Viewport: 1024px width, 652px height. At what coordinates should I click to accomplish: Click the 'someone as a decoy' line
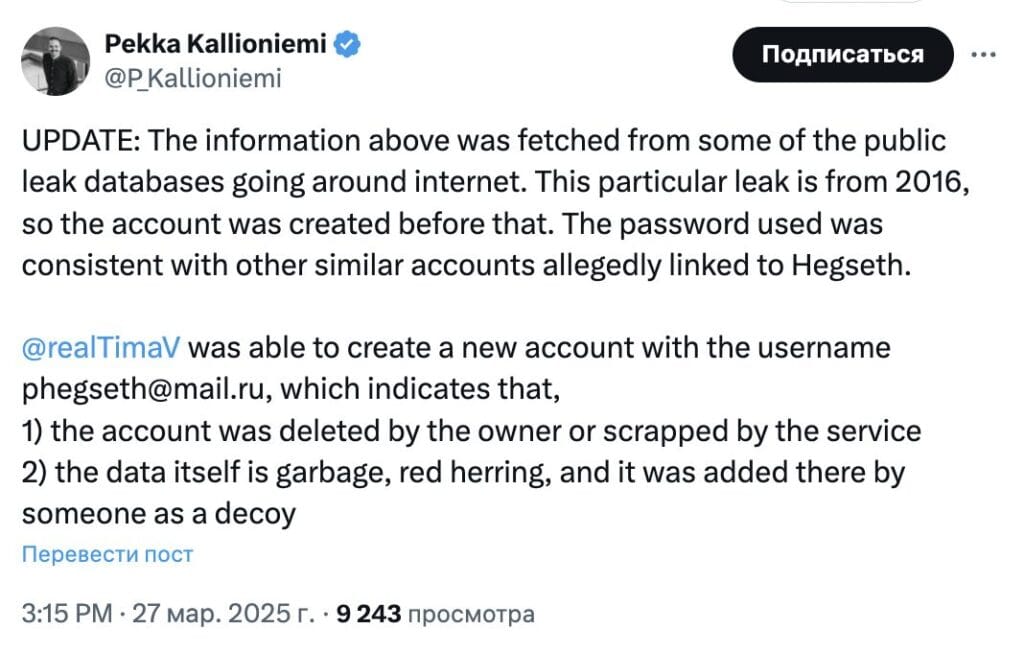coord(159,514)
